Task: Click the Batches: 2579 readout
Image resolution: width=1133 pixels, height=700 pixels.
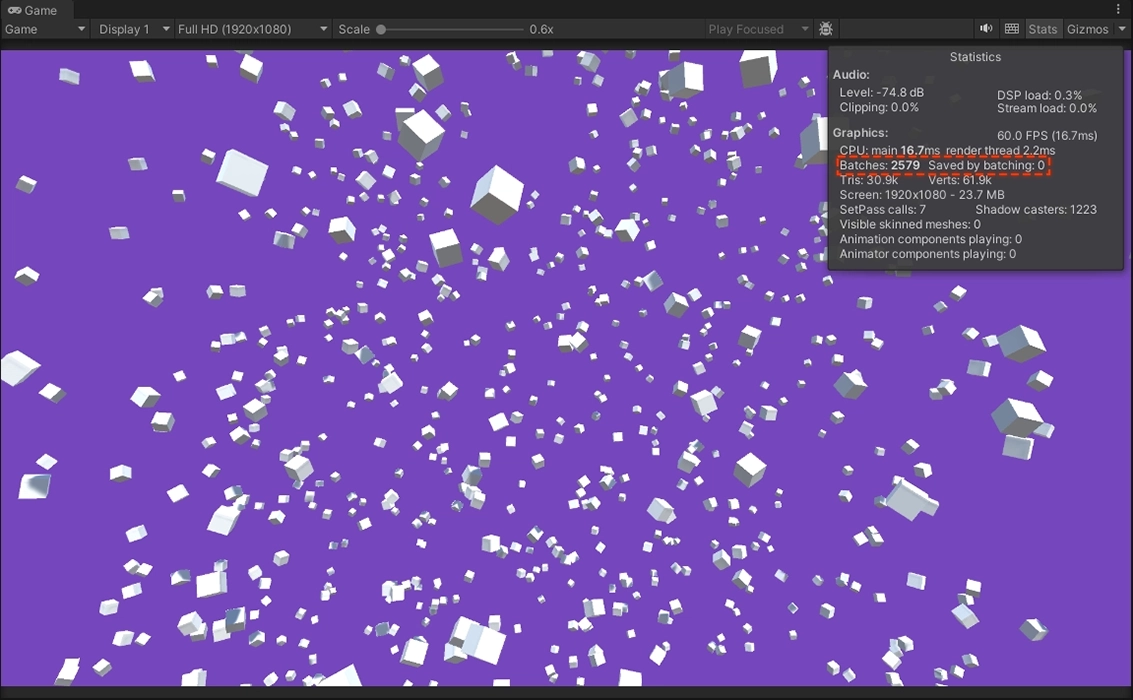Action: point(879,165)
